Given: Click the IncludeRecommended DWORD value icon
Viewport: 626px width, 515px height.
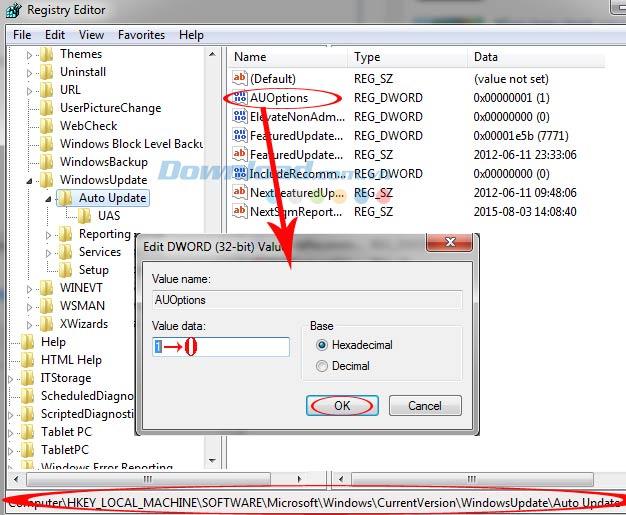Looking at the screenshot, I should tap(240, 173).
